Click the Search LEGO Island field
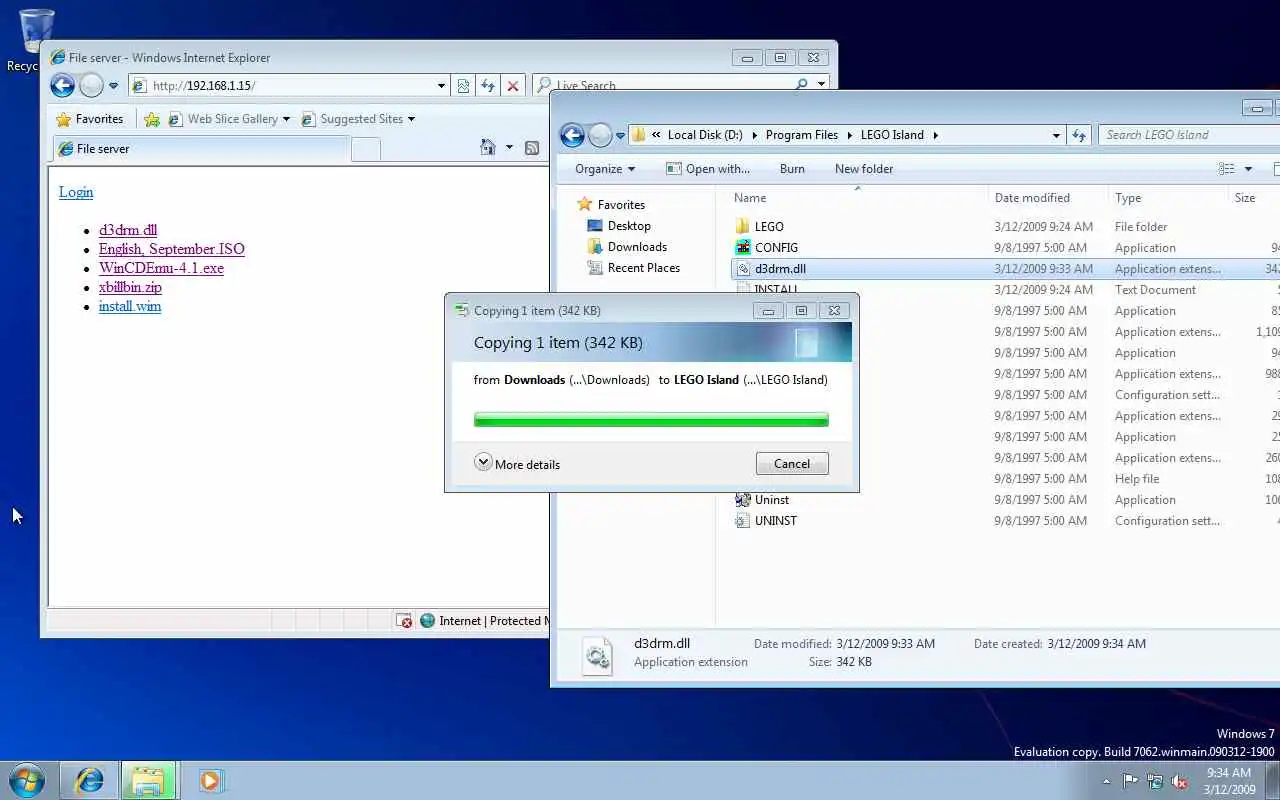 coord(1188,135)
